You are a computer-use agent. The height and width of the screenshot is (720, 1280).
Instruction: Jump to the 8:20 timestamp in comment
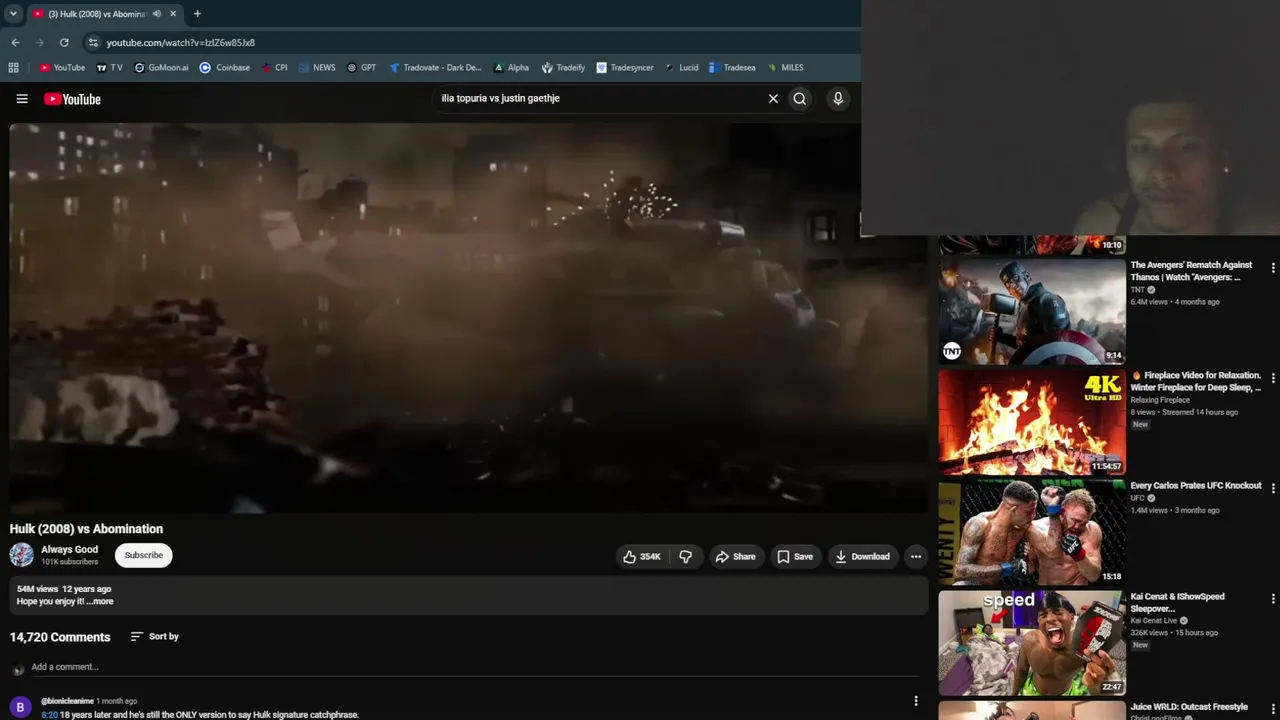click(49, 715)
